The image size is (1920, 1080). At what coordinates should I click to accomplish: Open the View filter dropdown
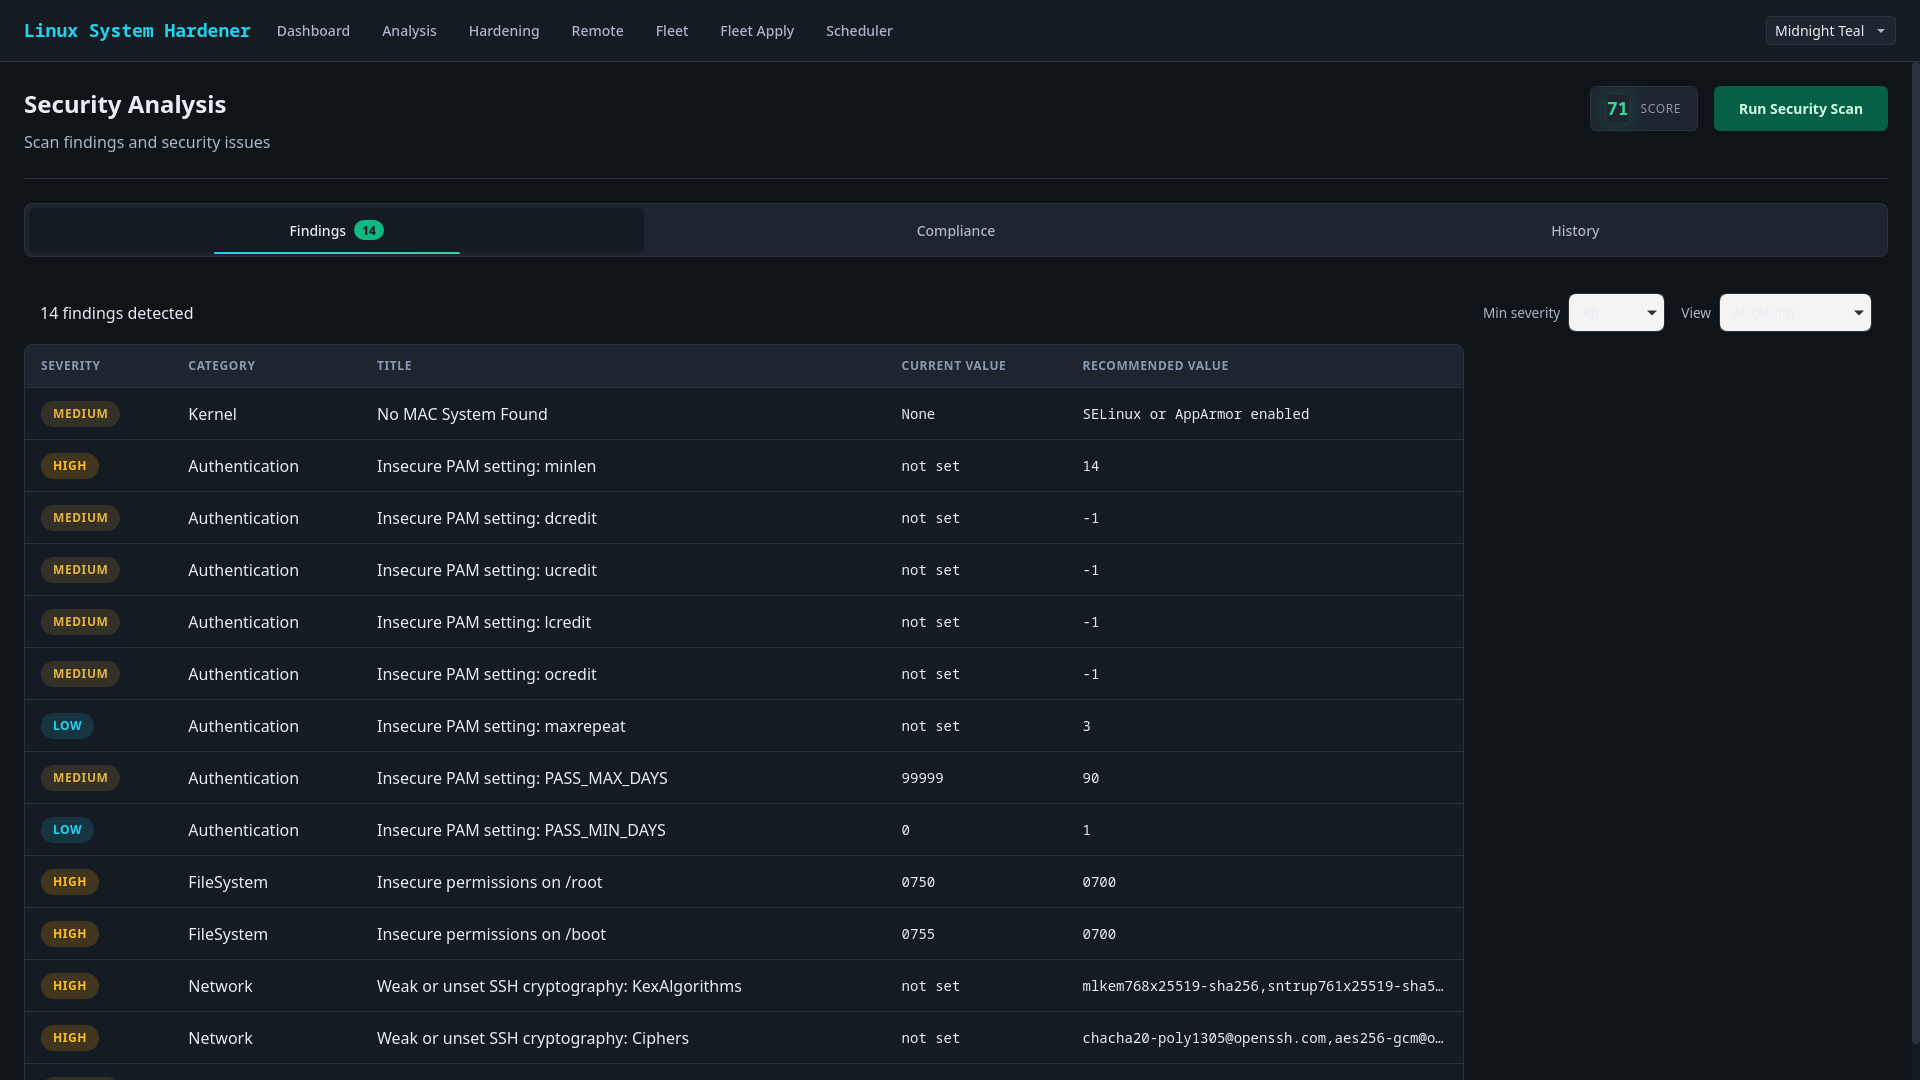point(1795,313)
